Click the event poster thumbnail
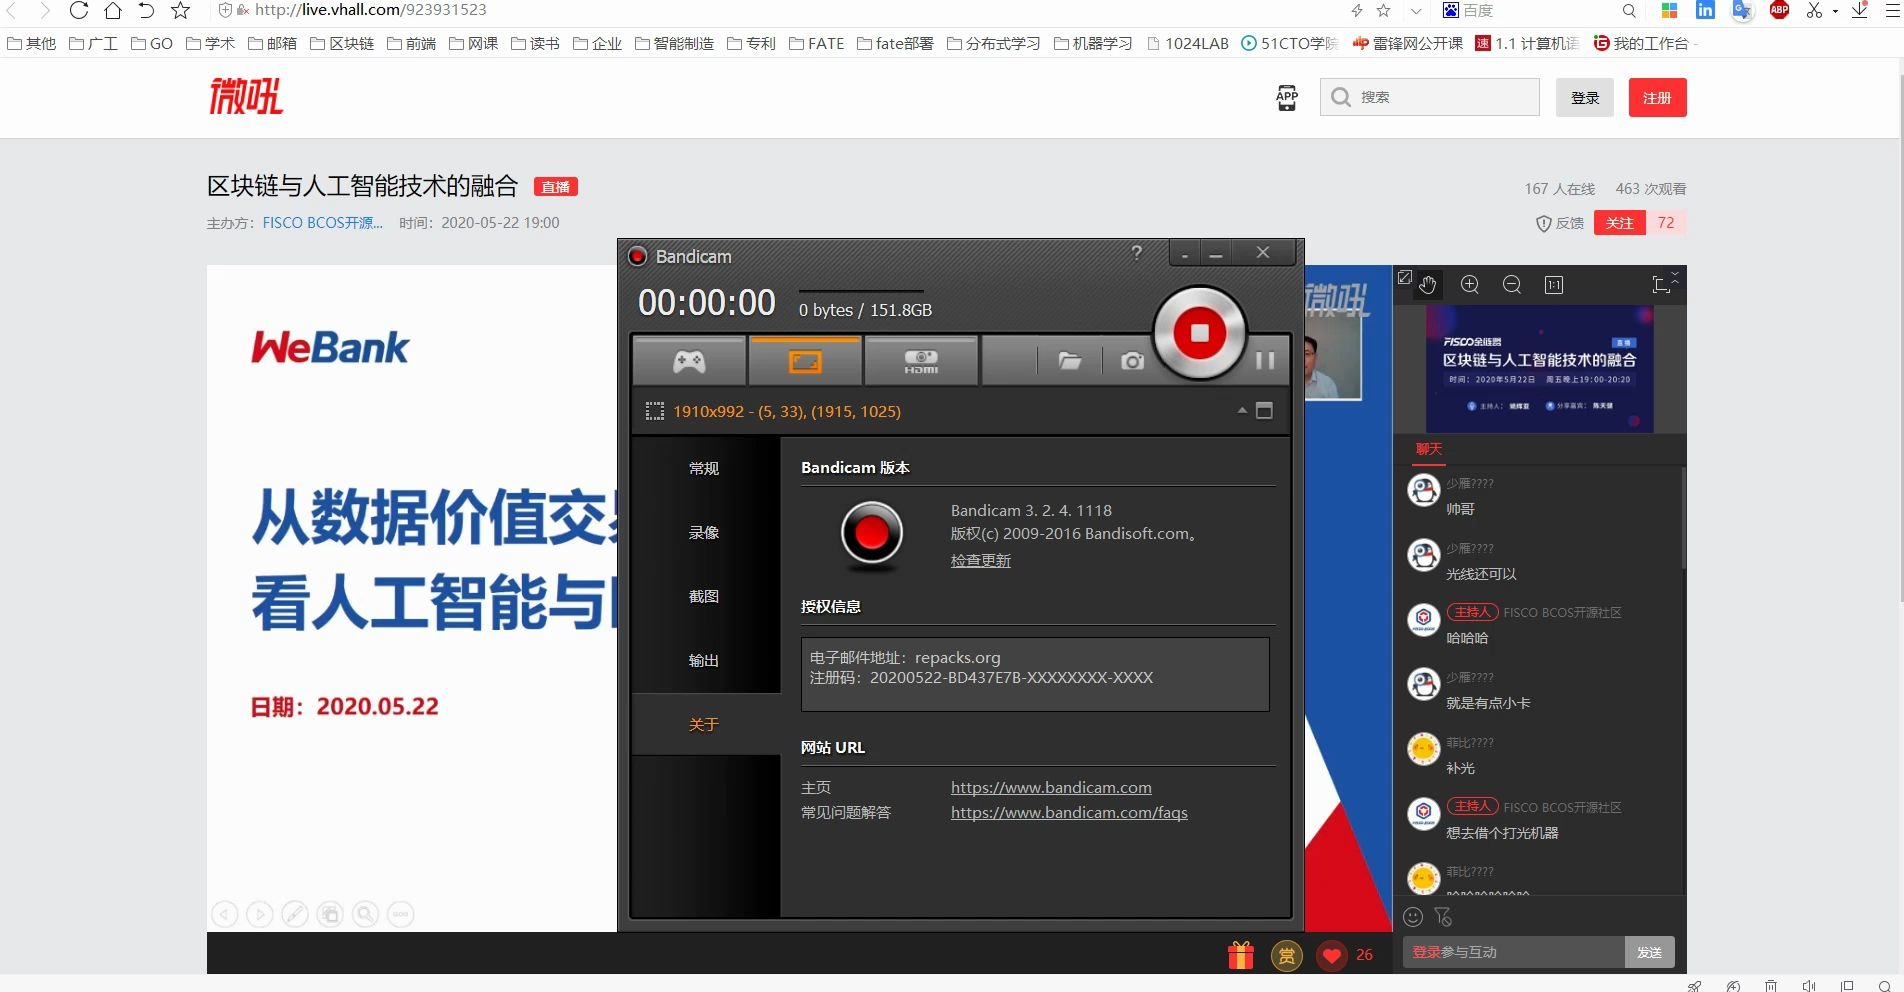The height and width of the screenshot is (992, 1904). click(x=1539, y=369)
